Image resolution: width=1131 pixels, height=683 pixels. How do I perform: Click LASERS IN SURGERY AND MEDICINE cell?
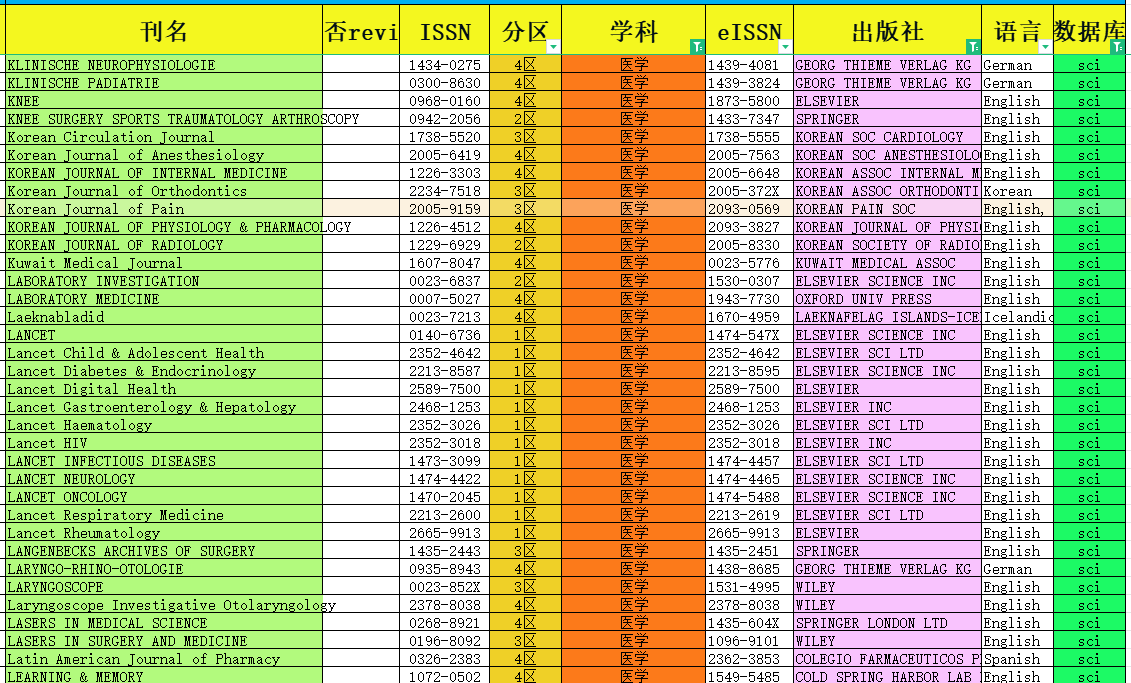pos(164,642)
